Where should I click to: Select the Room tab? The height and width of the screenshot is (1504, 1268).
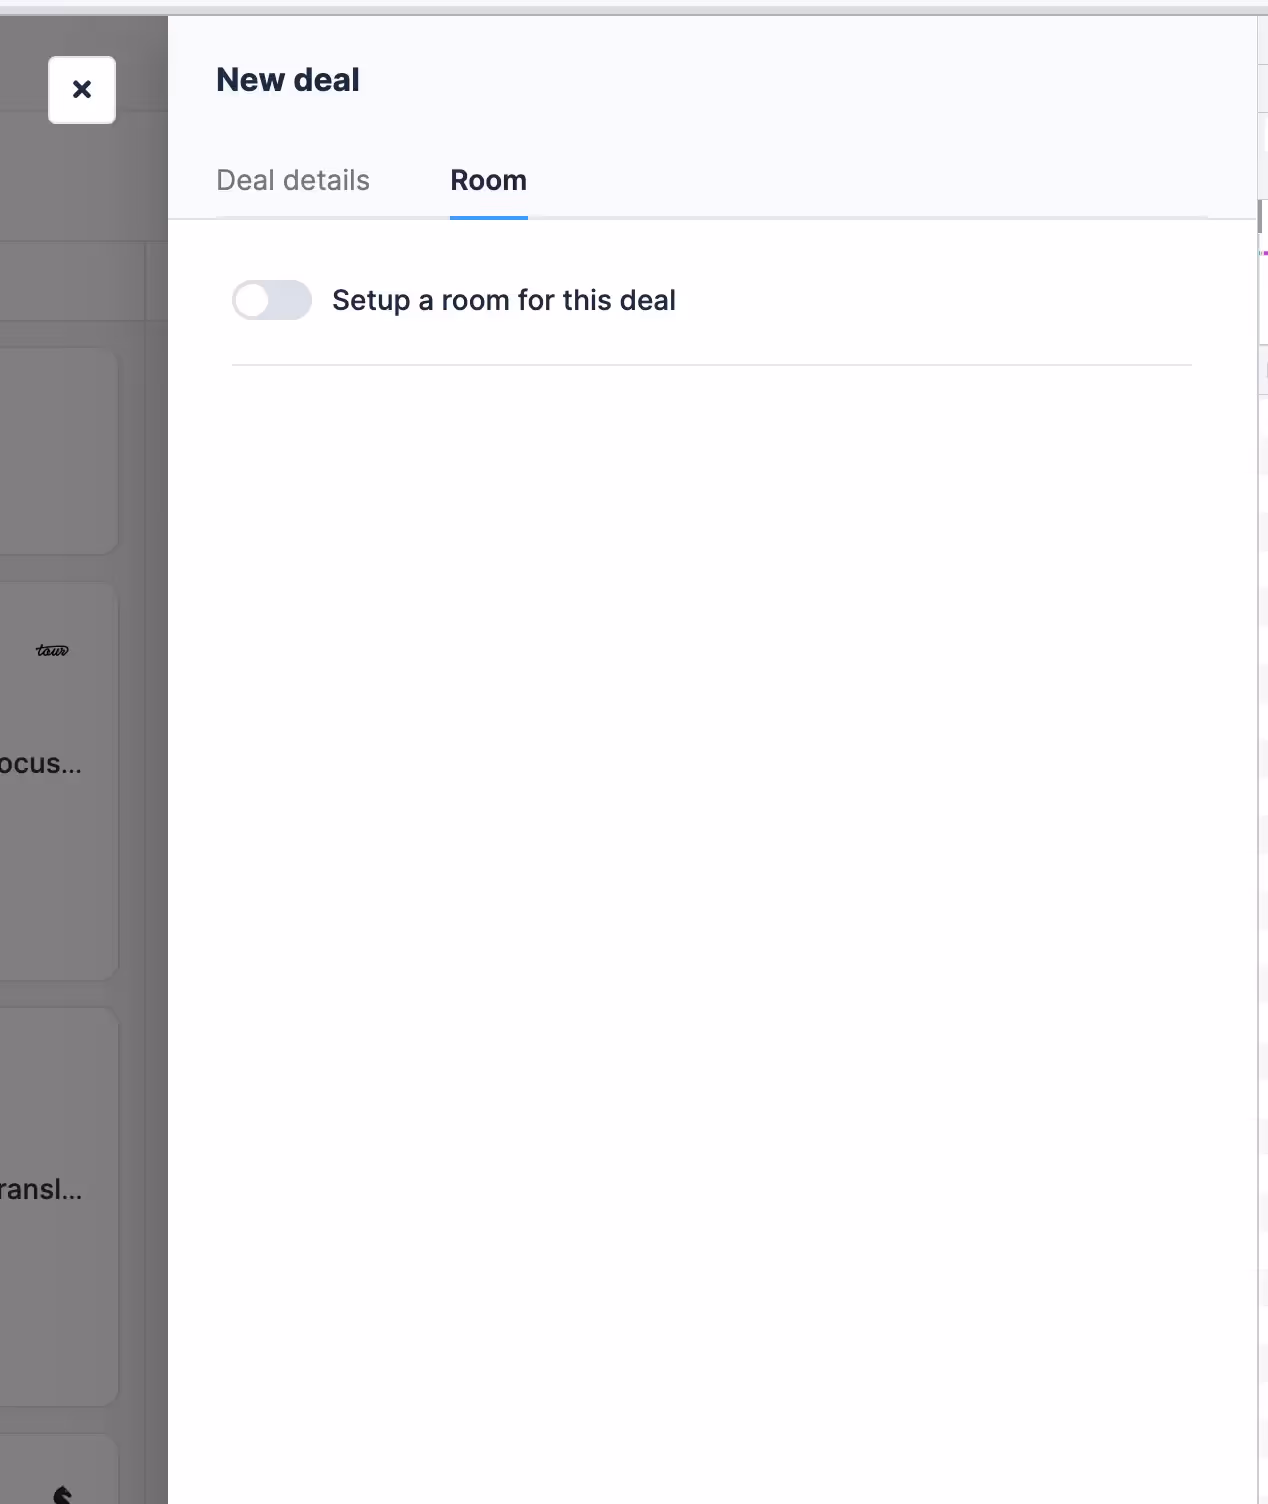[488, 180]
